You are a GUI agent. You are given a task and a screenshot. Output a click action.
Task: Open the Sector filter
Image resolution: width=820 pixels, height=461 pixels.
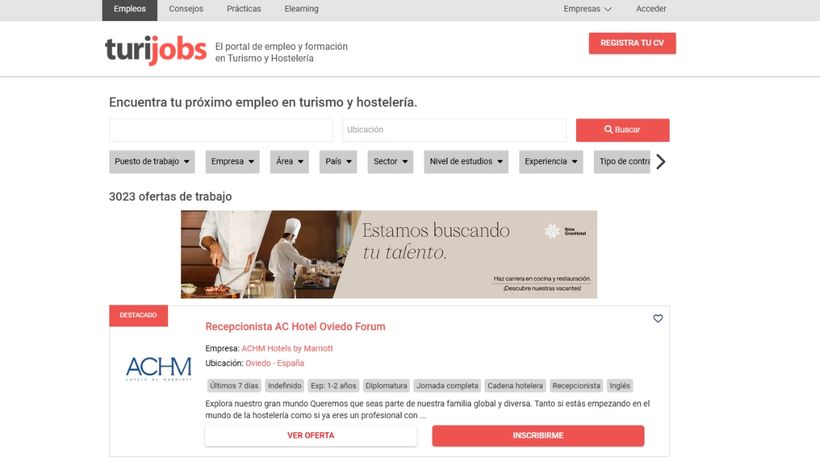(x=390, y=162)
